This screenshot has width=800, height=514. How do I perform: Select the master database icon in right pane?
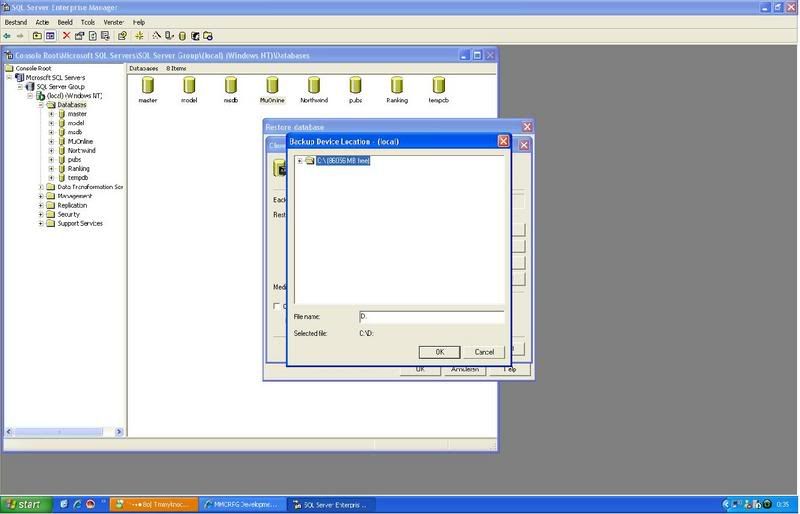pos(148,87)
